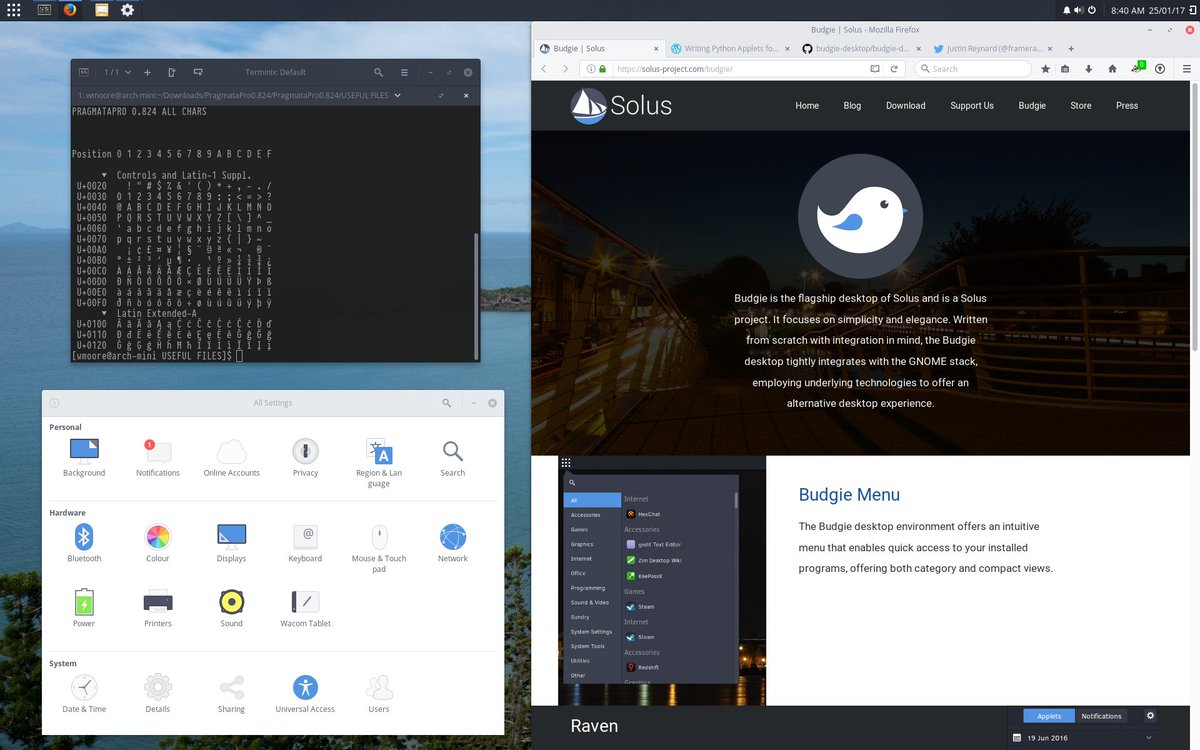Reload the page in Firefox
The image size is (1200, 750).
[894, 69]
